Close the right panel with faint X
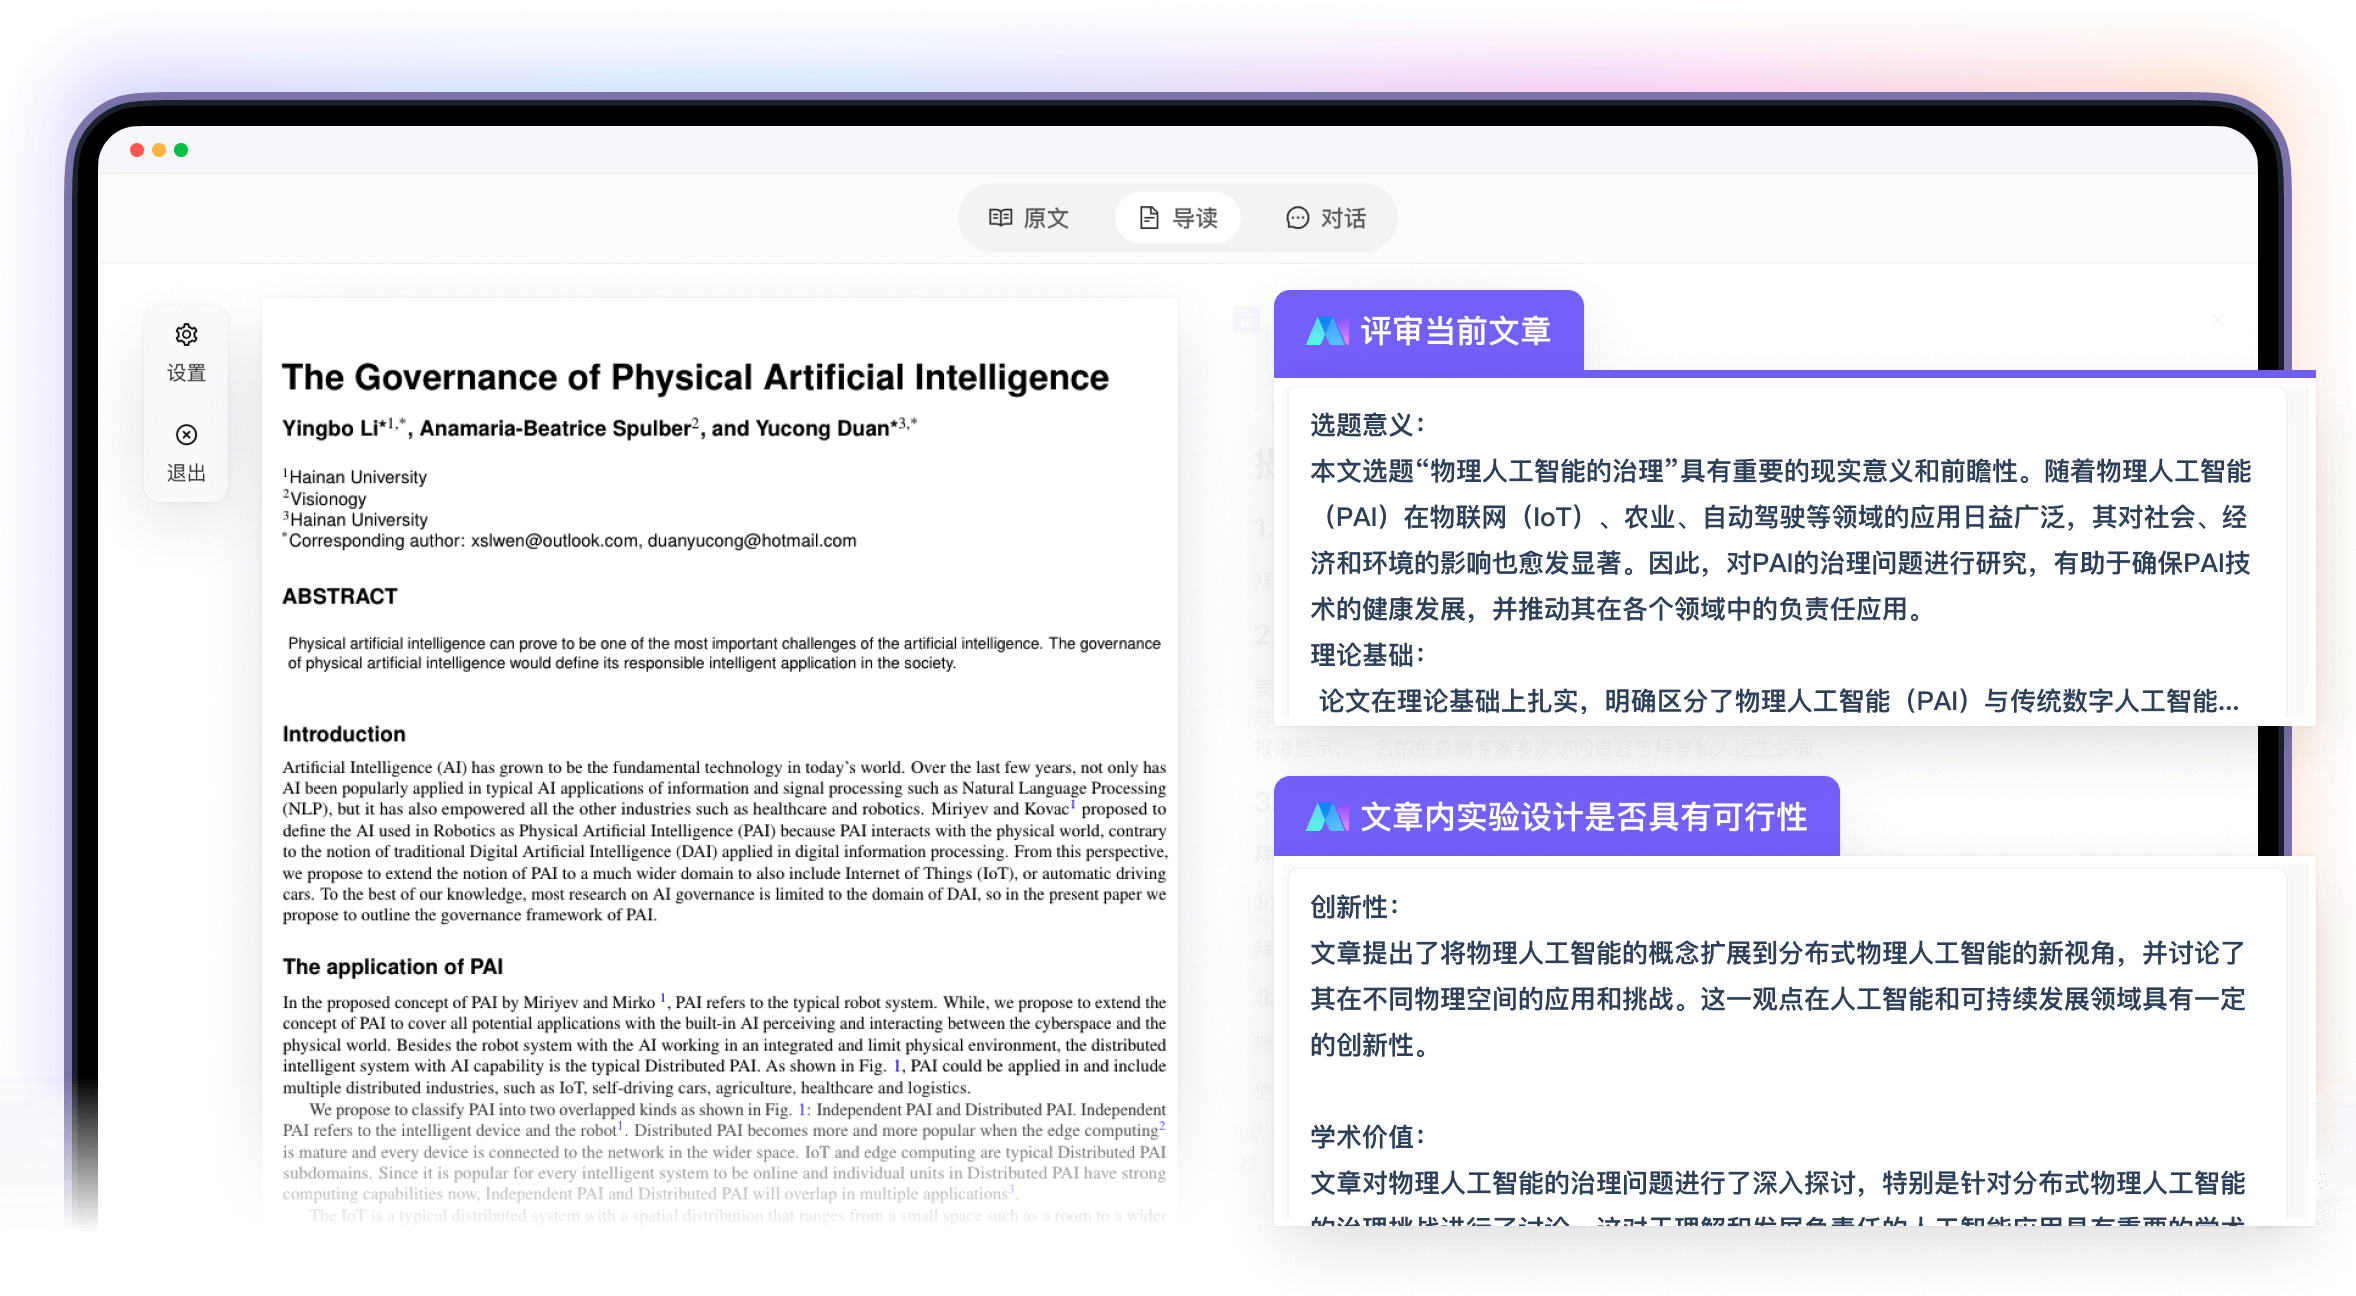Image resolution: width=2356 pixels, height=1296 pixels. coord(2217,320)
